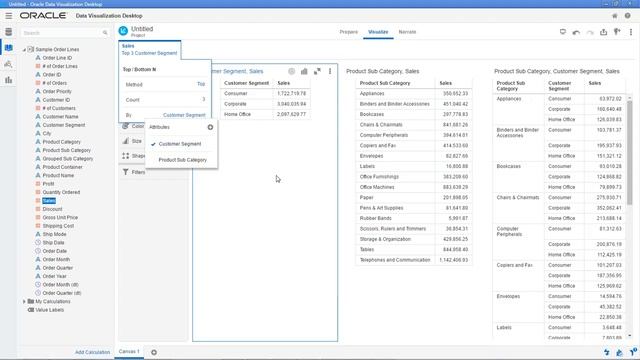Screen dimensions: 640x360
Task: Select Shipping Cost in the data tree
Action: point(58,226)
